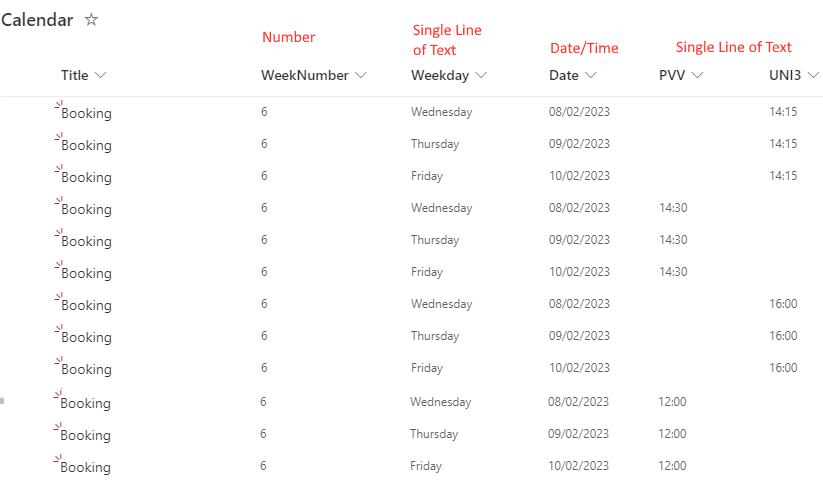This screenshot has width=823, height=482.
Task: Open Friday Booking with PVV 14:30
Action: (x=86, y=273)
